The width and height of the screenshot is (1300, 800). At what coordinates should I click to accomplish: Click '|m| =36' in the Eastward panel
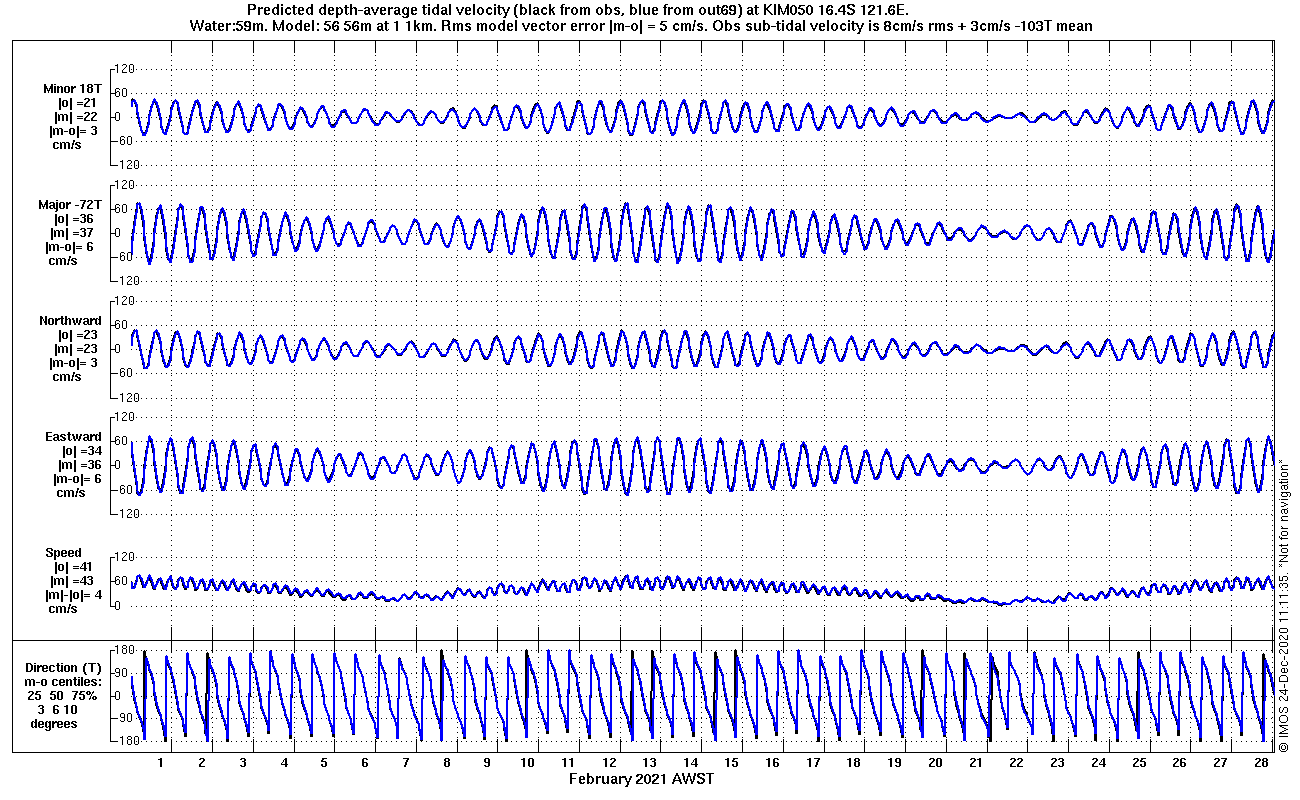click(x=80, y=465)
